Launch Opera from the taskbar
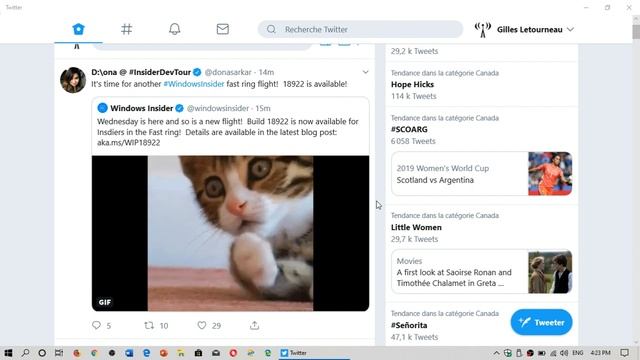This screenshot has height=360, width=640. coord(233,353)
